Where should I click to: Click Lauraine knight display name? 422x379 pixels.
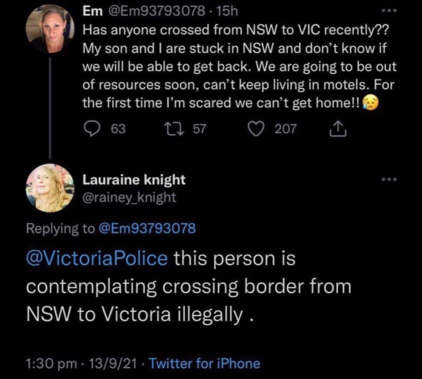pos(134,180)
